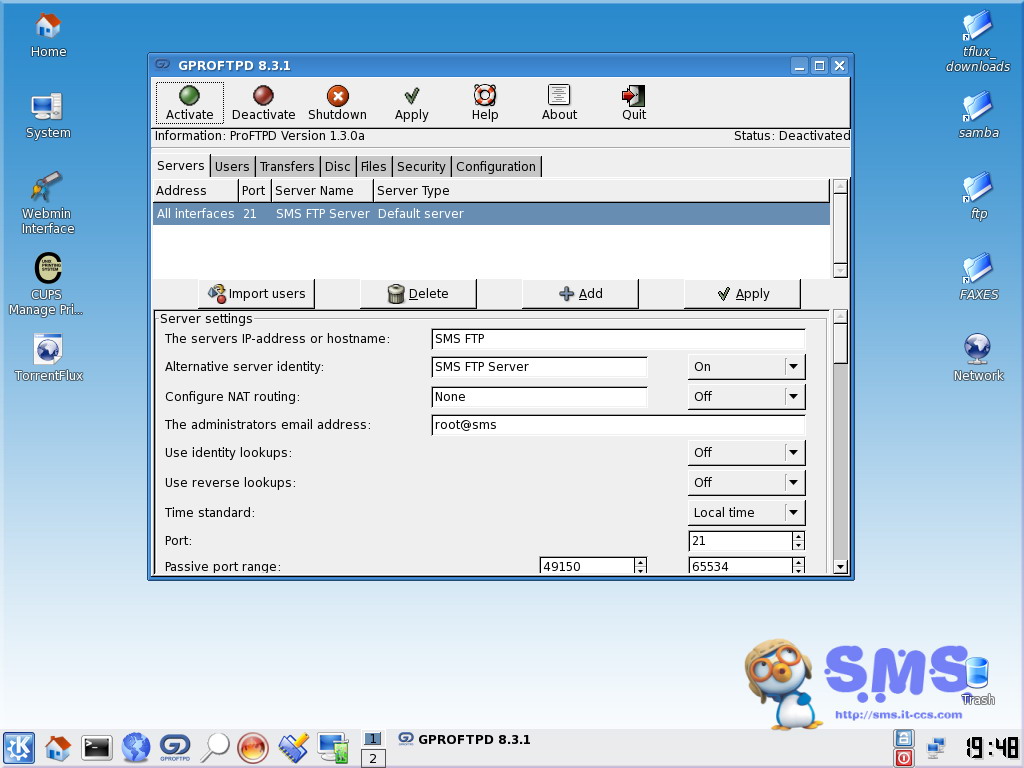
Task: Switch to the Security tab
Action: tap(421, 166)
